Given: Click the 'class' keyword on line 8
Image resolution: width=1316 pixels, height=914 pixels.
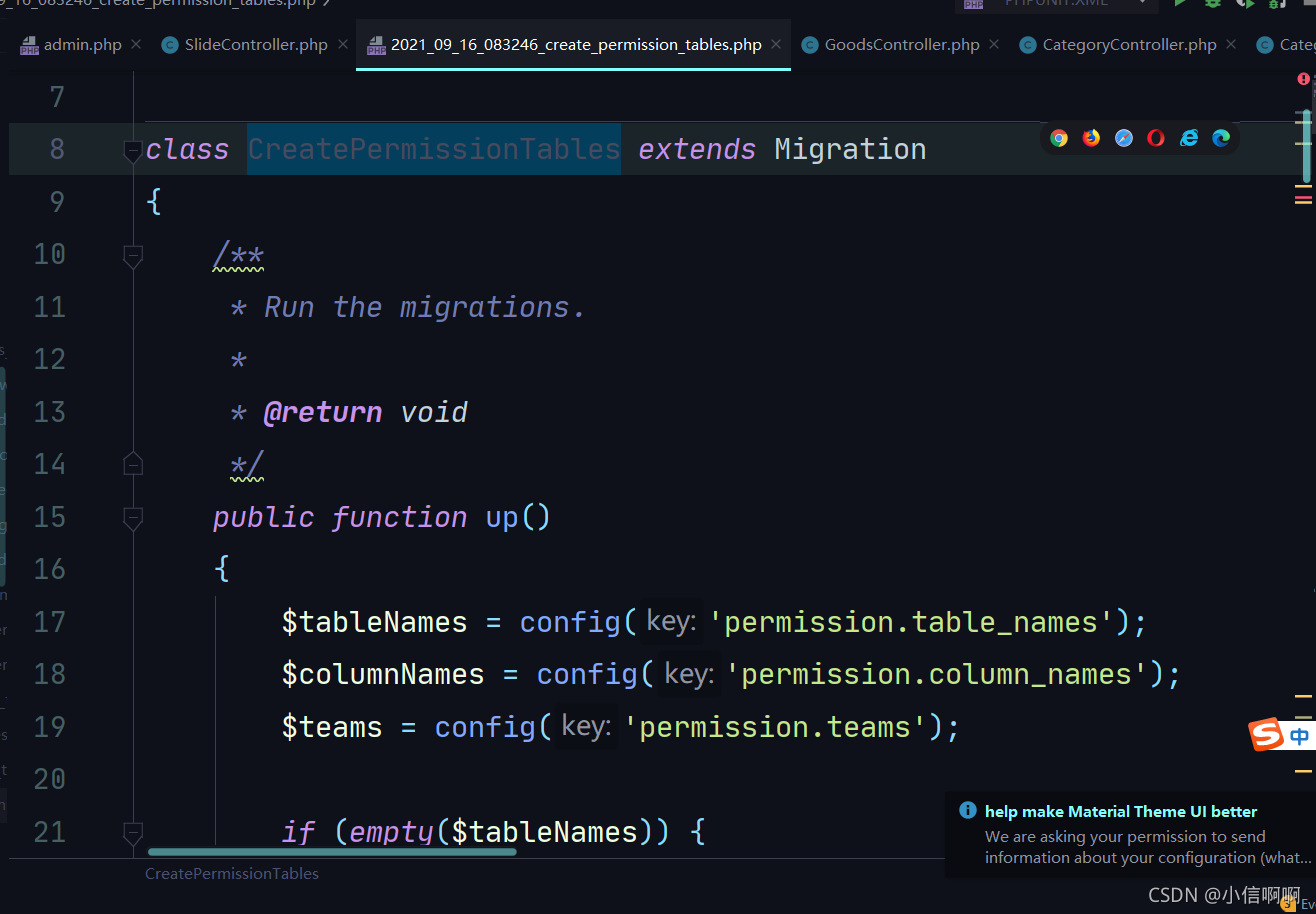Looking at the screenshot, I should click(x=187, y=149).
